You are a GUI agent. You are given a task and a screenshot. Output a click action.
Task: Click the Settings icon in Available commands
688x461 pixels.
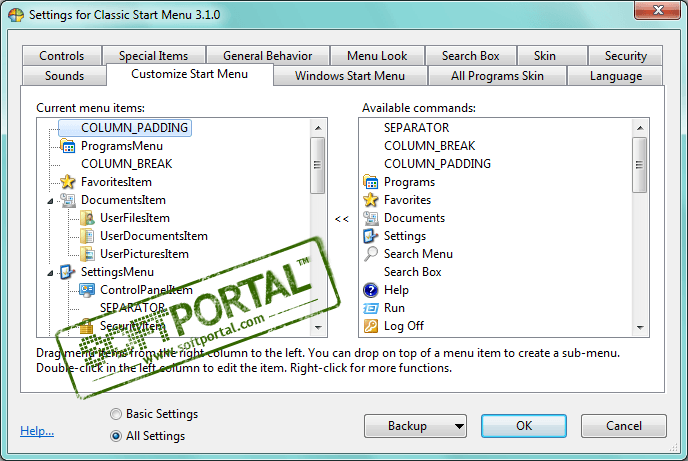coord(371,236)
